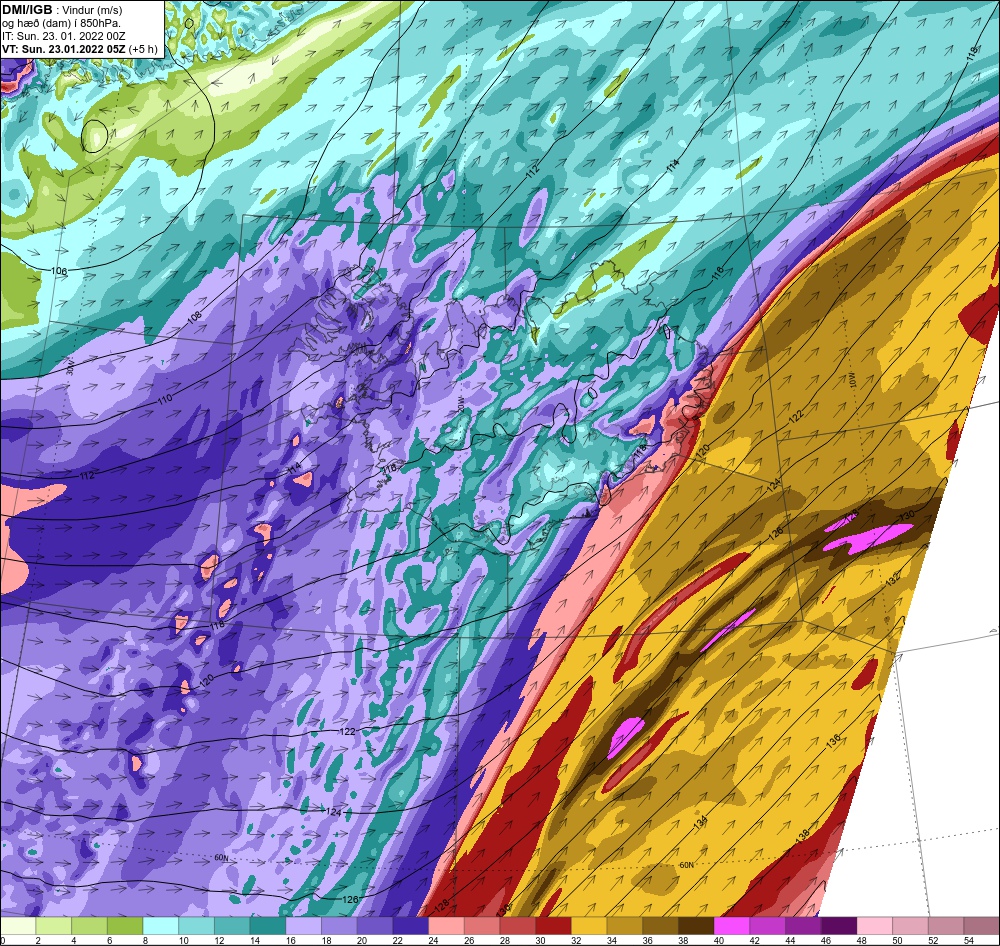Click the '108' contour height label

195,316
